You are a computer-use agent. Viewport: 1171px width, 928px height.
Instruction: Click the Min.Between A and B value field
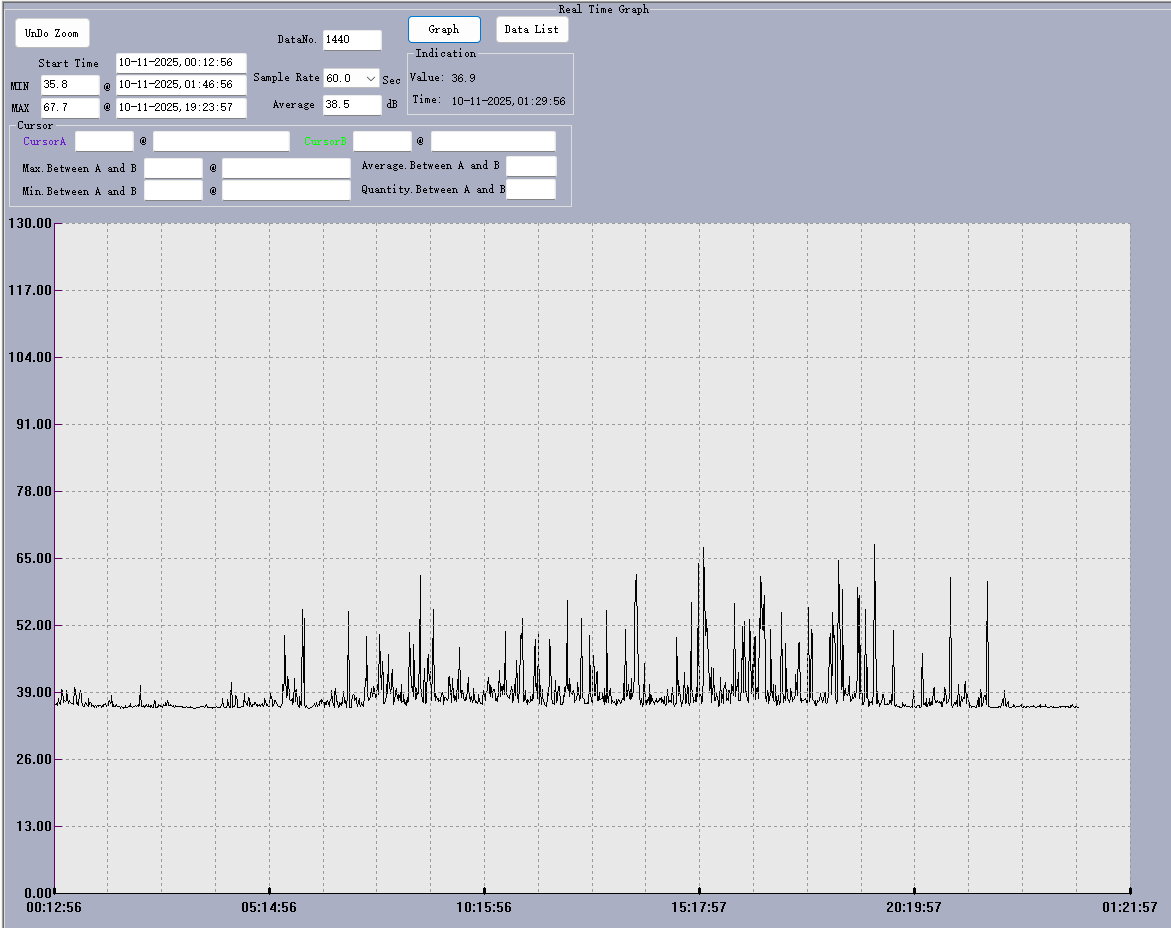pos(173,190)
